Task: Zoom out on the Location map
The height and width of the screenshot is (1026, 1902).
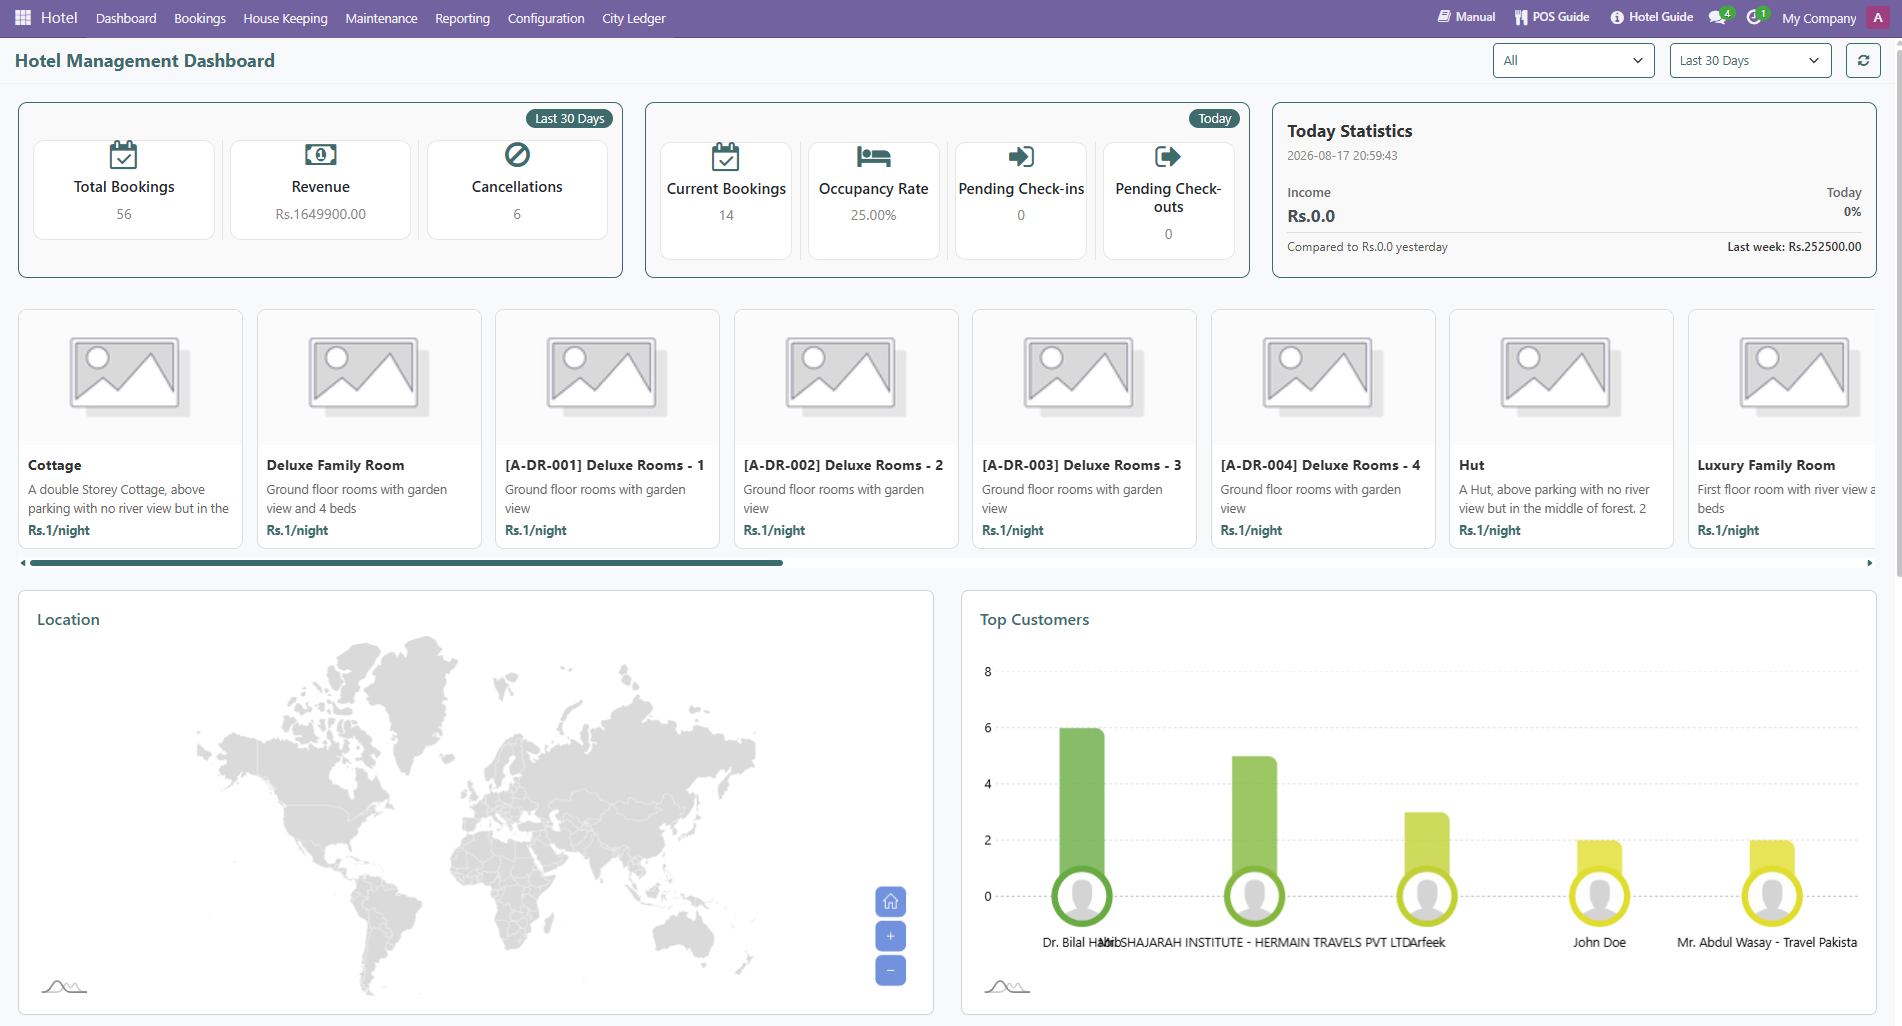Action: click(890, 970)
